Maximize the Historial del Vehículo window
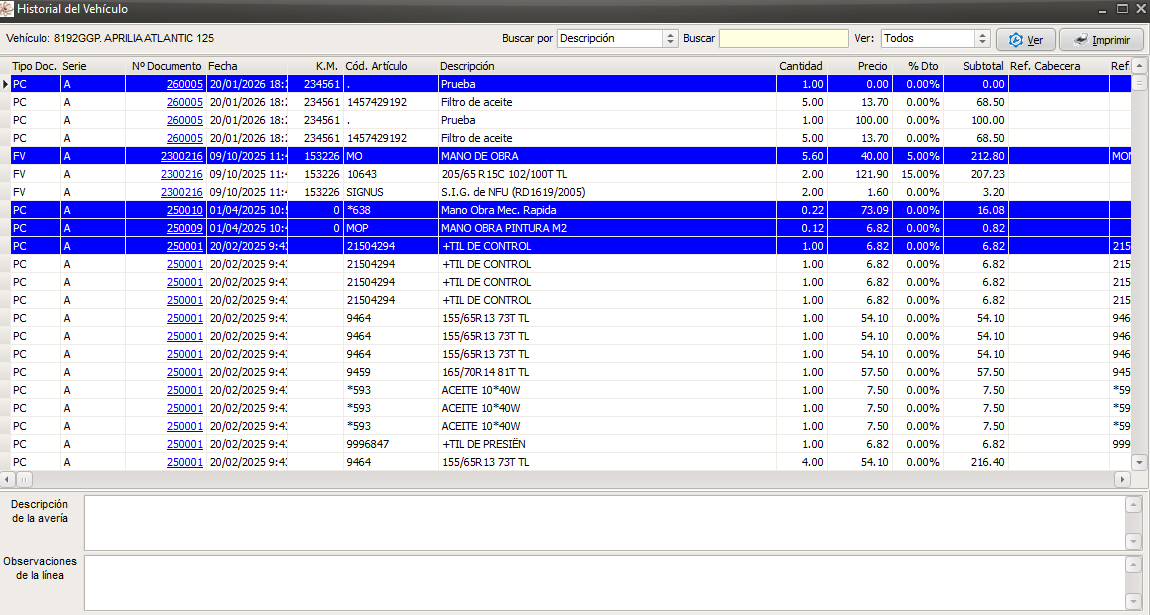This screenshot has height=615, width=1150. click(1122, 9)
